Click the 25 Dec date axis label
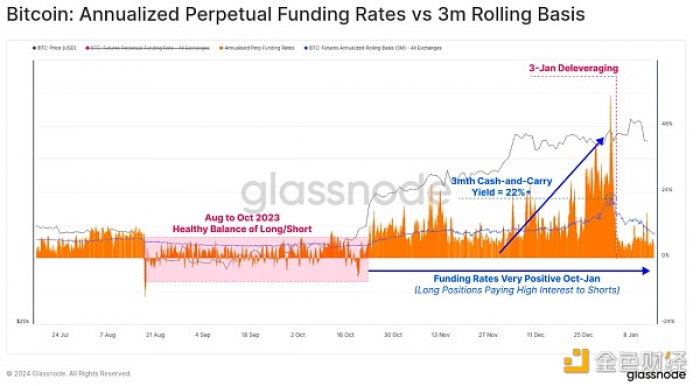 [583, 335]
